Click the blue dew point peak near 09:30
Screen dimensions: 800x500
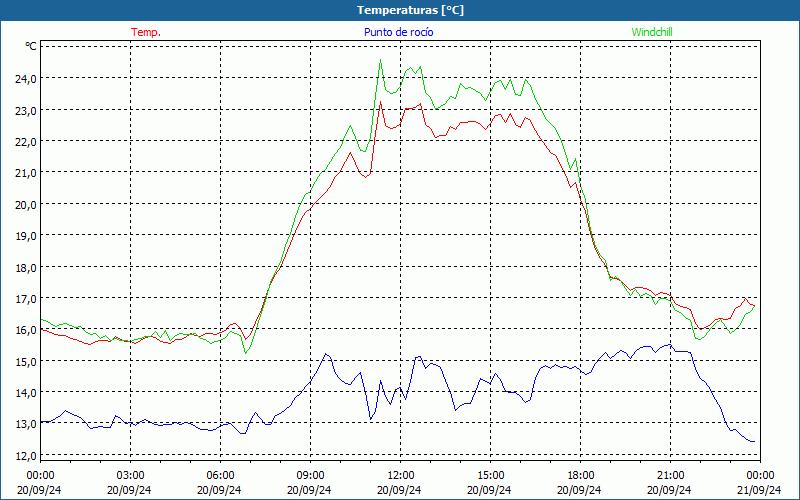point(326,354)
